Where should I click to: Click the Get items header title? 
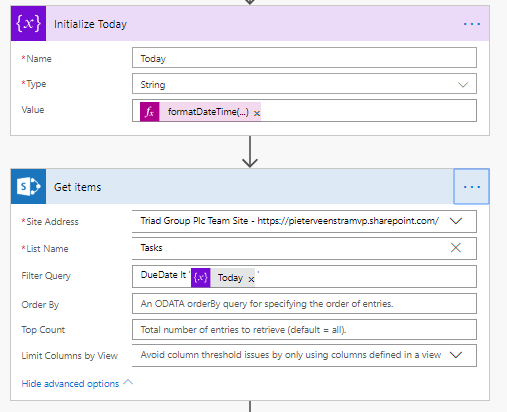pyautogui.click(x=77, y=187)
